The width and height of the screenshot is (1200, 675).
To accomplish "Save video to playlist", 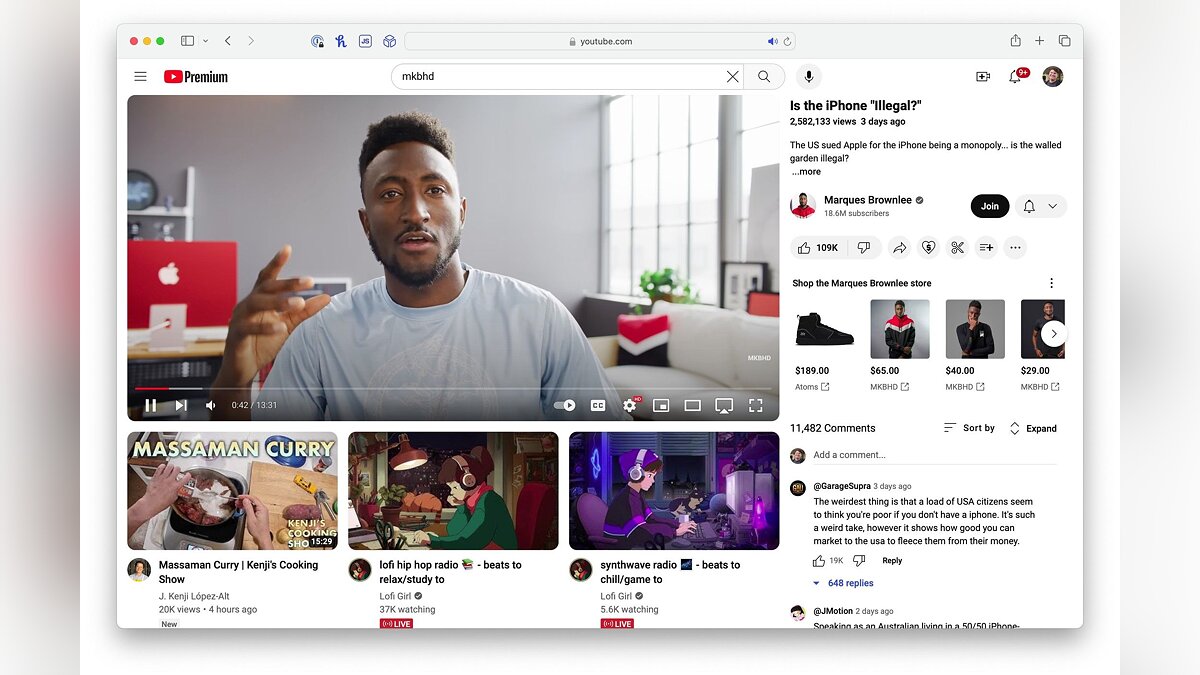I will 986,247.
